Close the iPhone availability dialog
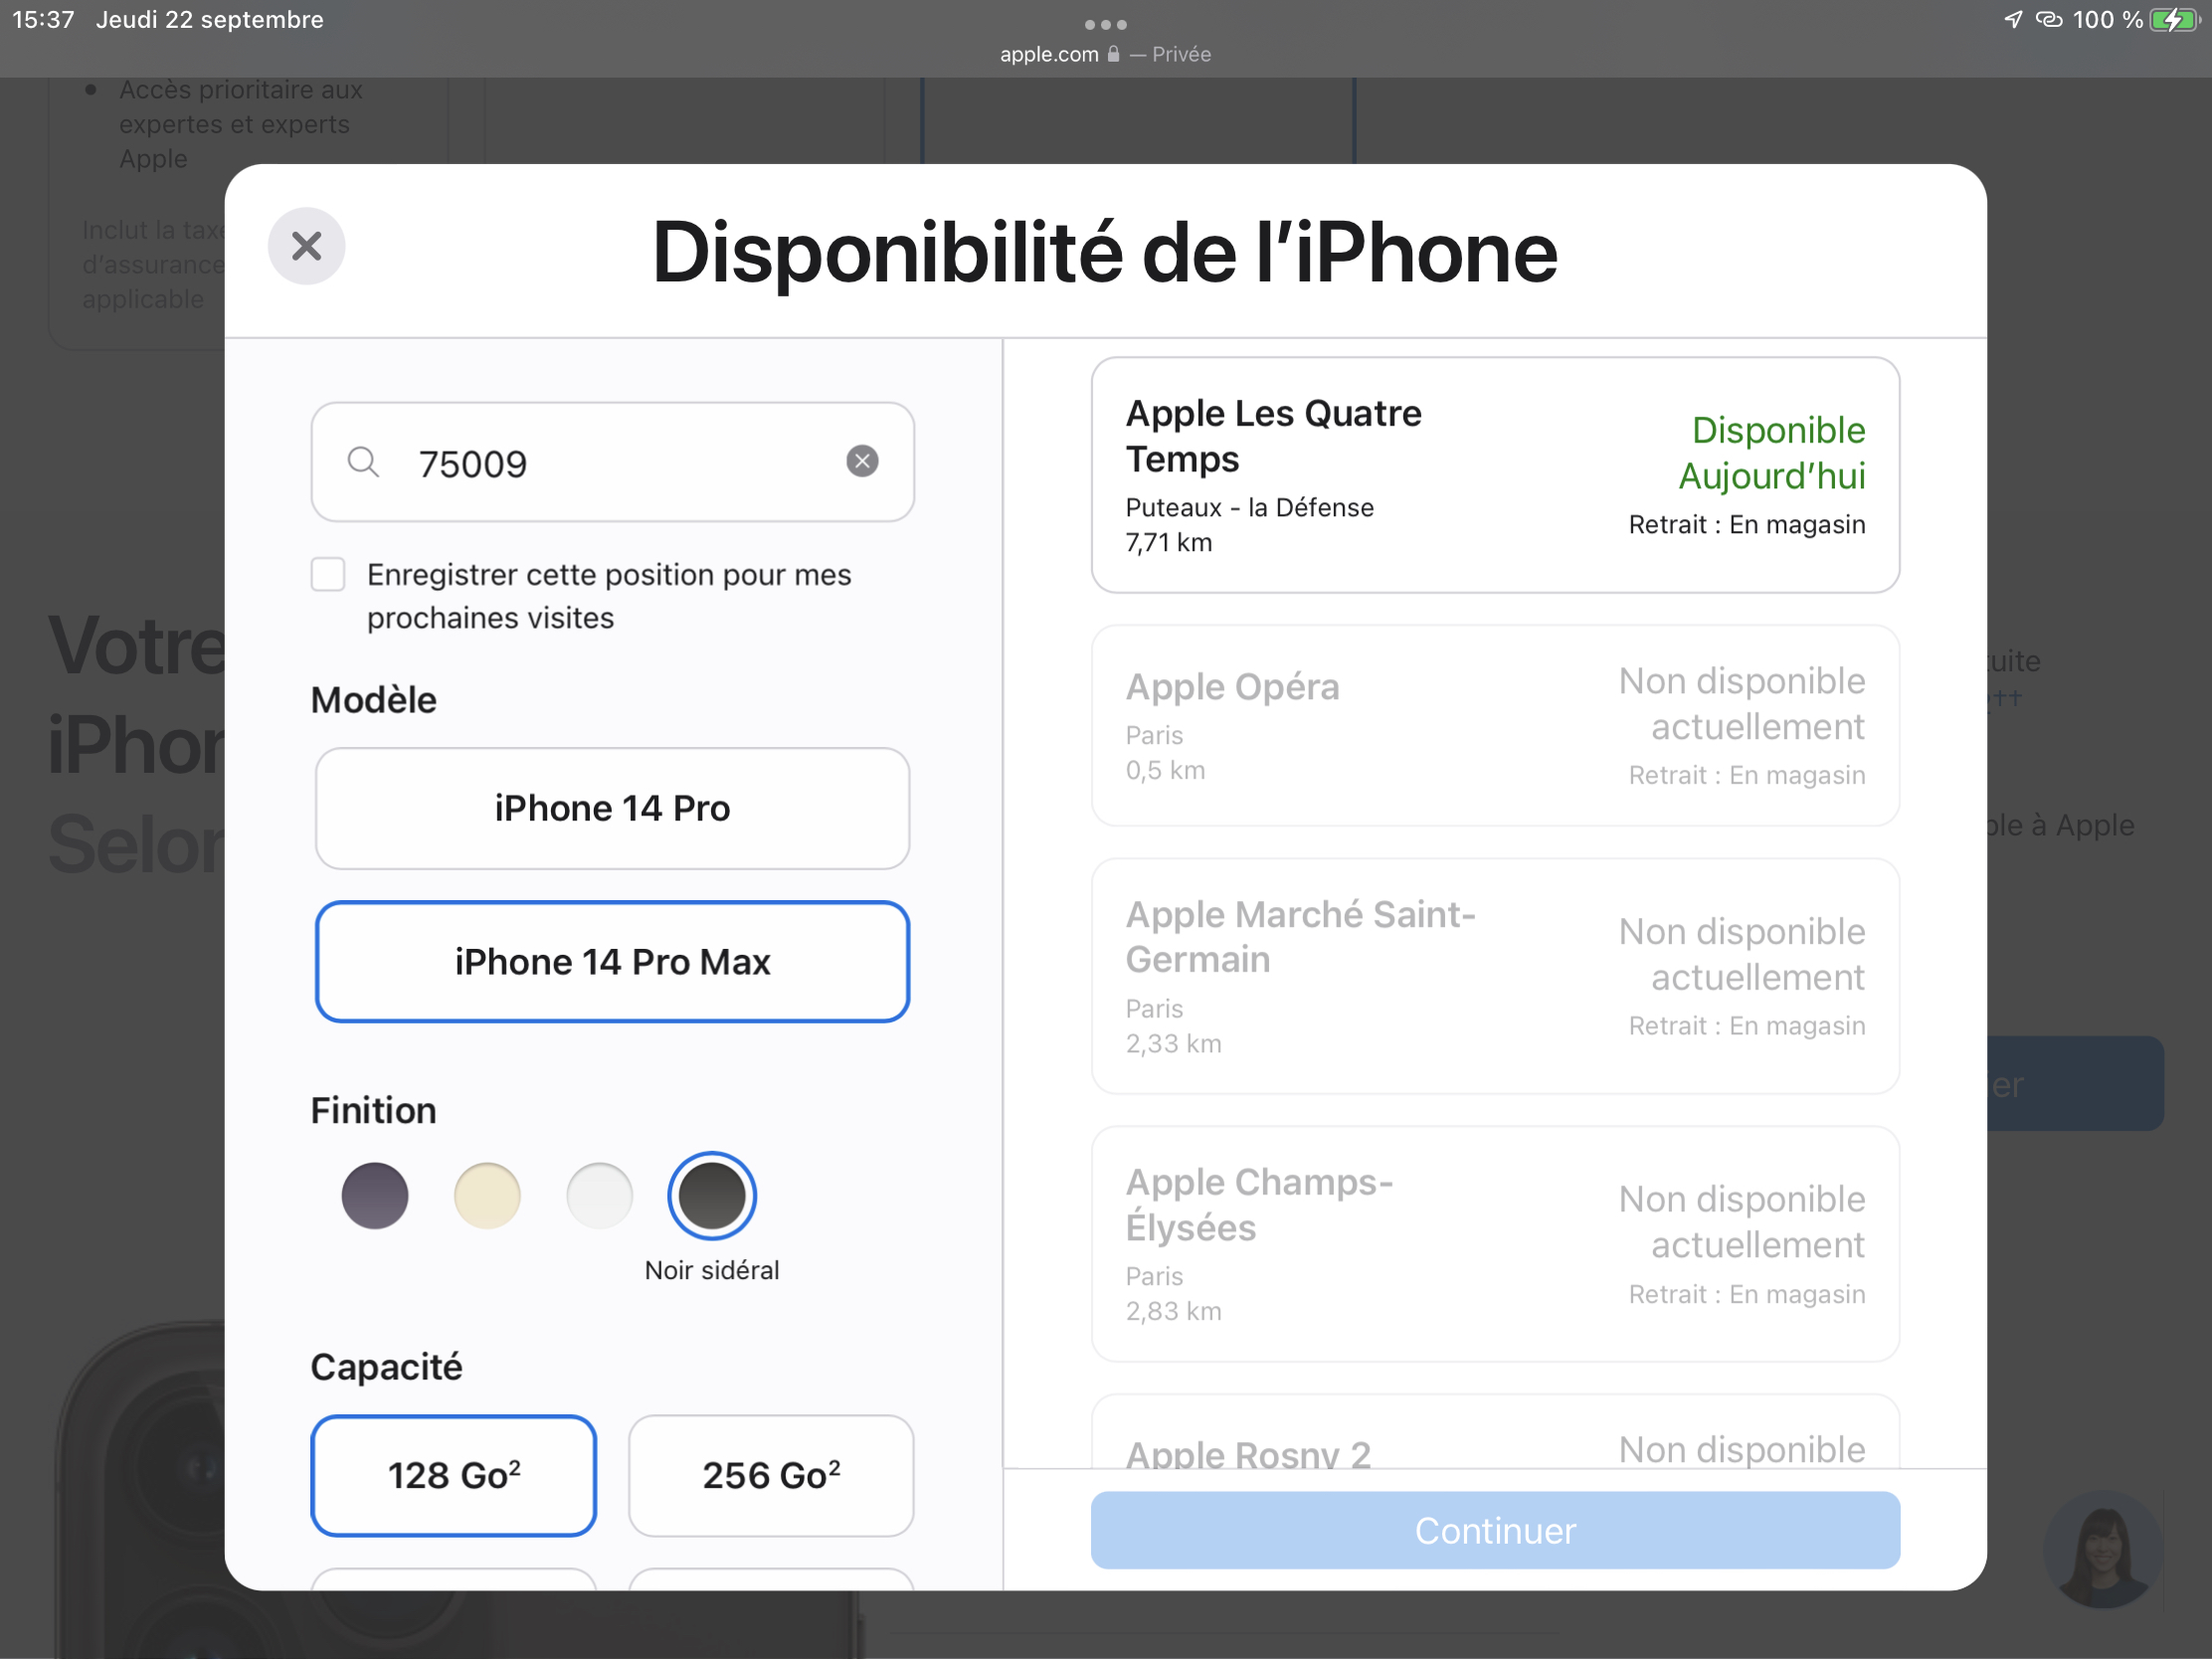2212x1659 pixels. coord(306,246)
